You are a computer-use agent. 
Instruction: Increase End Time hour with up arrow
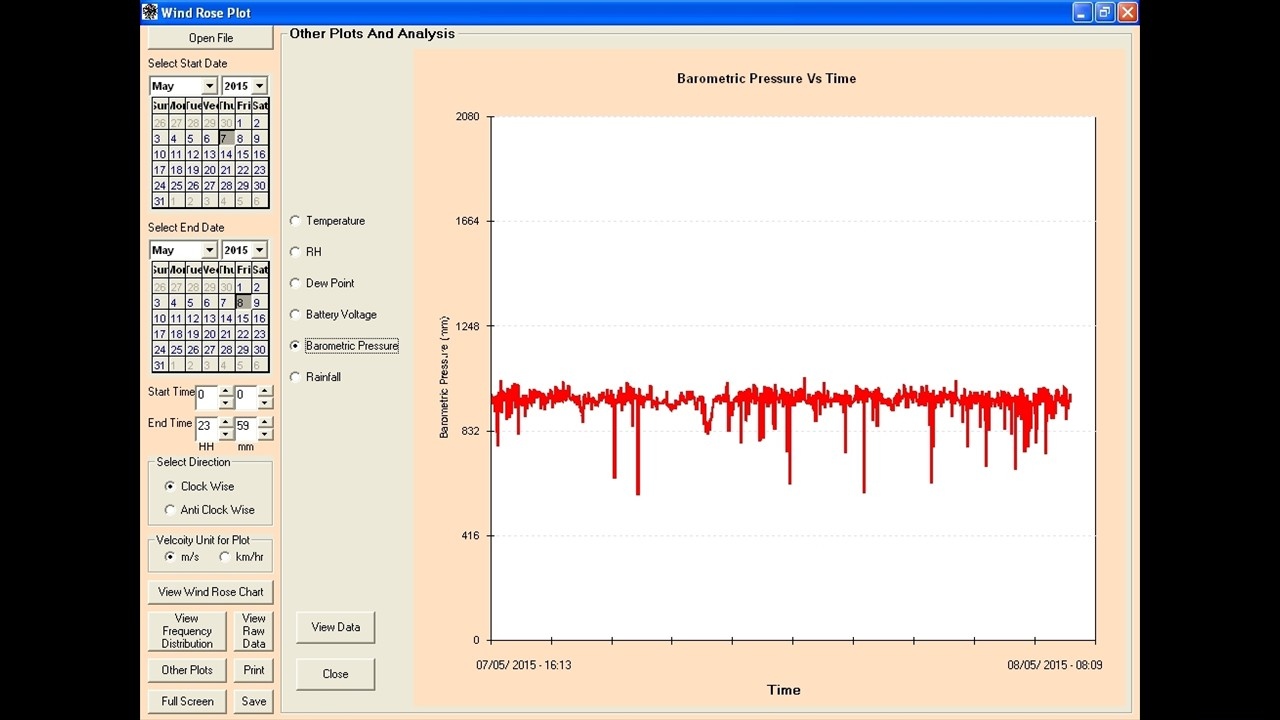[x=225, y=422]
